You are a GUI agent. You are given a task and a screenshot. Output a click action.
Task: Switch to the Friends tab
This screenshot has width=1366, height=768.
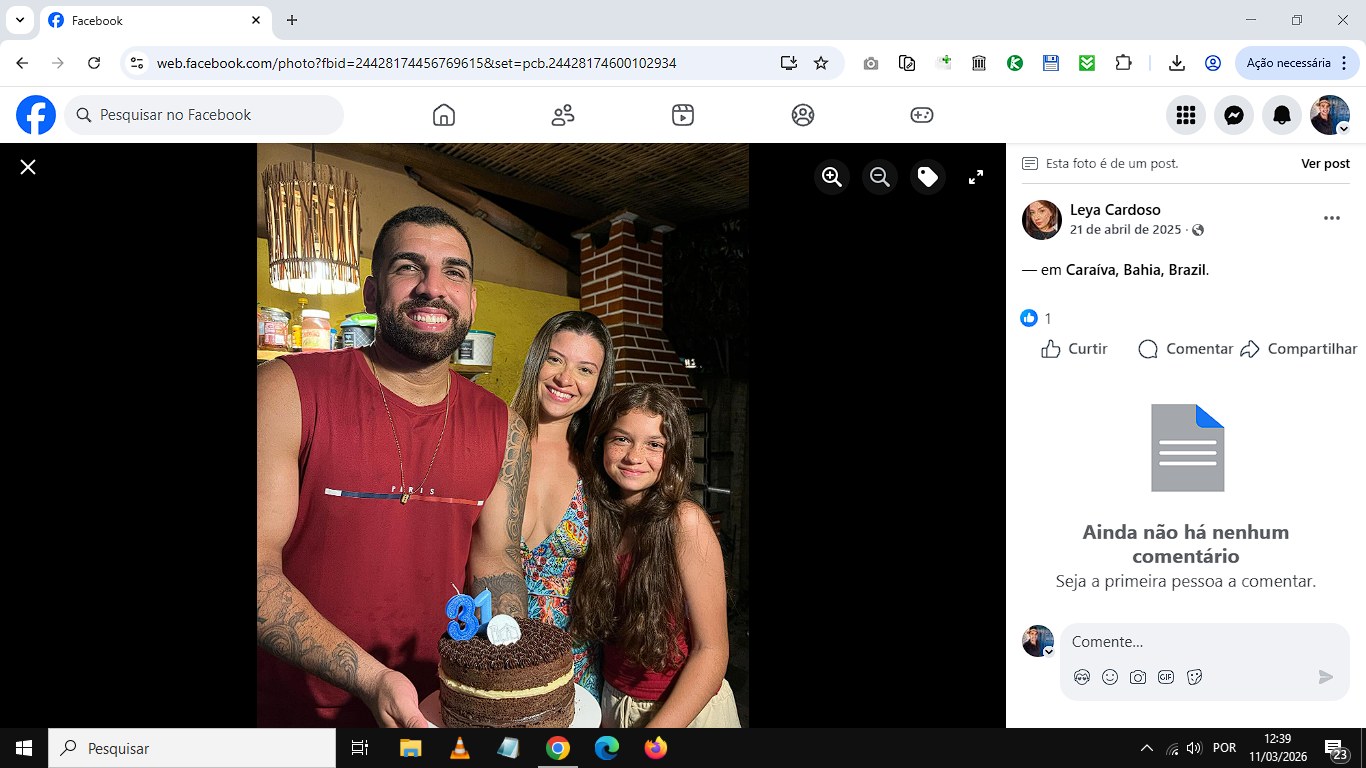point(563,115)
